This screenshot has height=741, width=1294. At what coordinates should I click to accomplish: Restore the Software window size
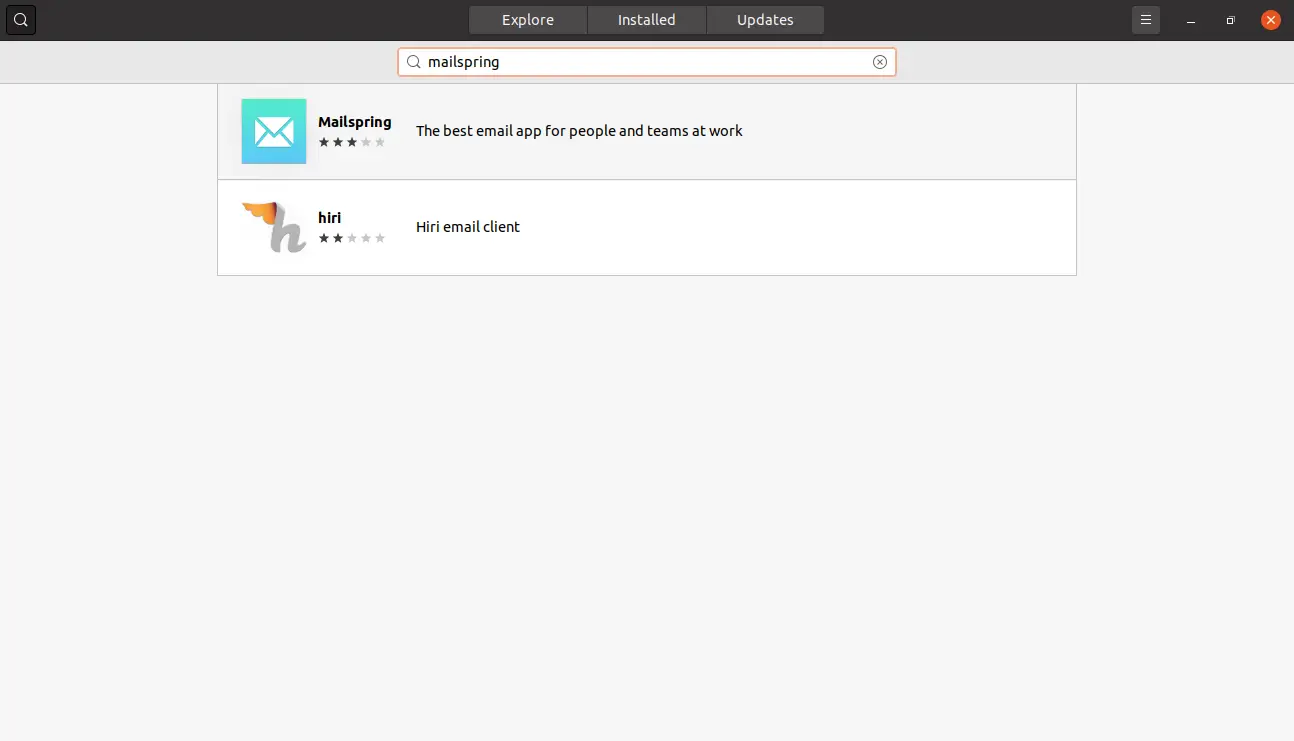[1231, 20]
